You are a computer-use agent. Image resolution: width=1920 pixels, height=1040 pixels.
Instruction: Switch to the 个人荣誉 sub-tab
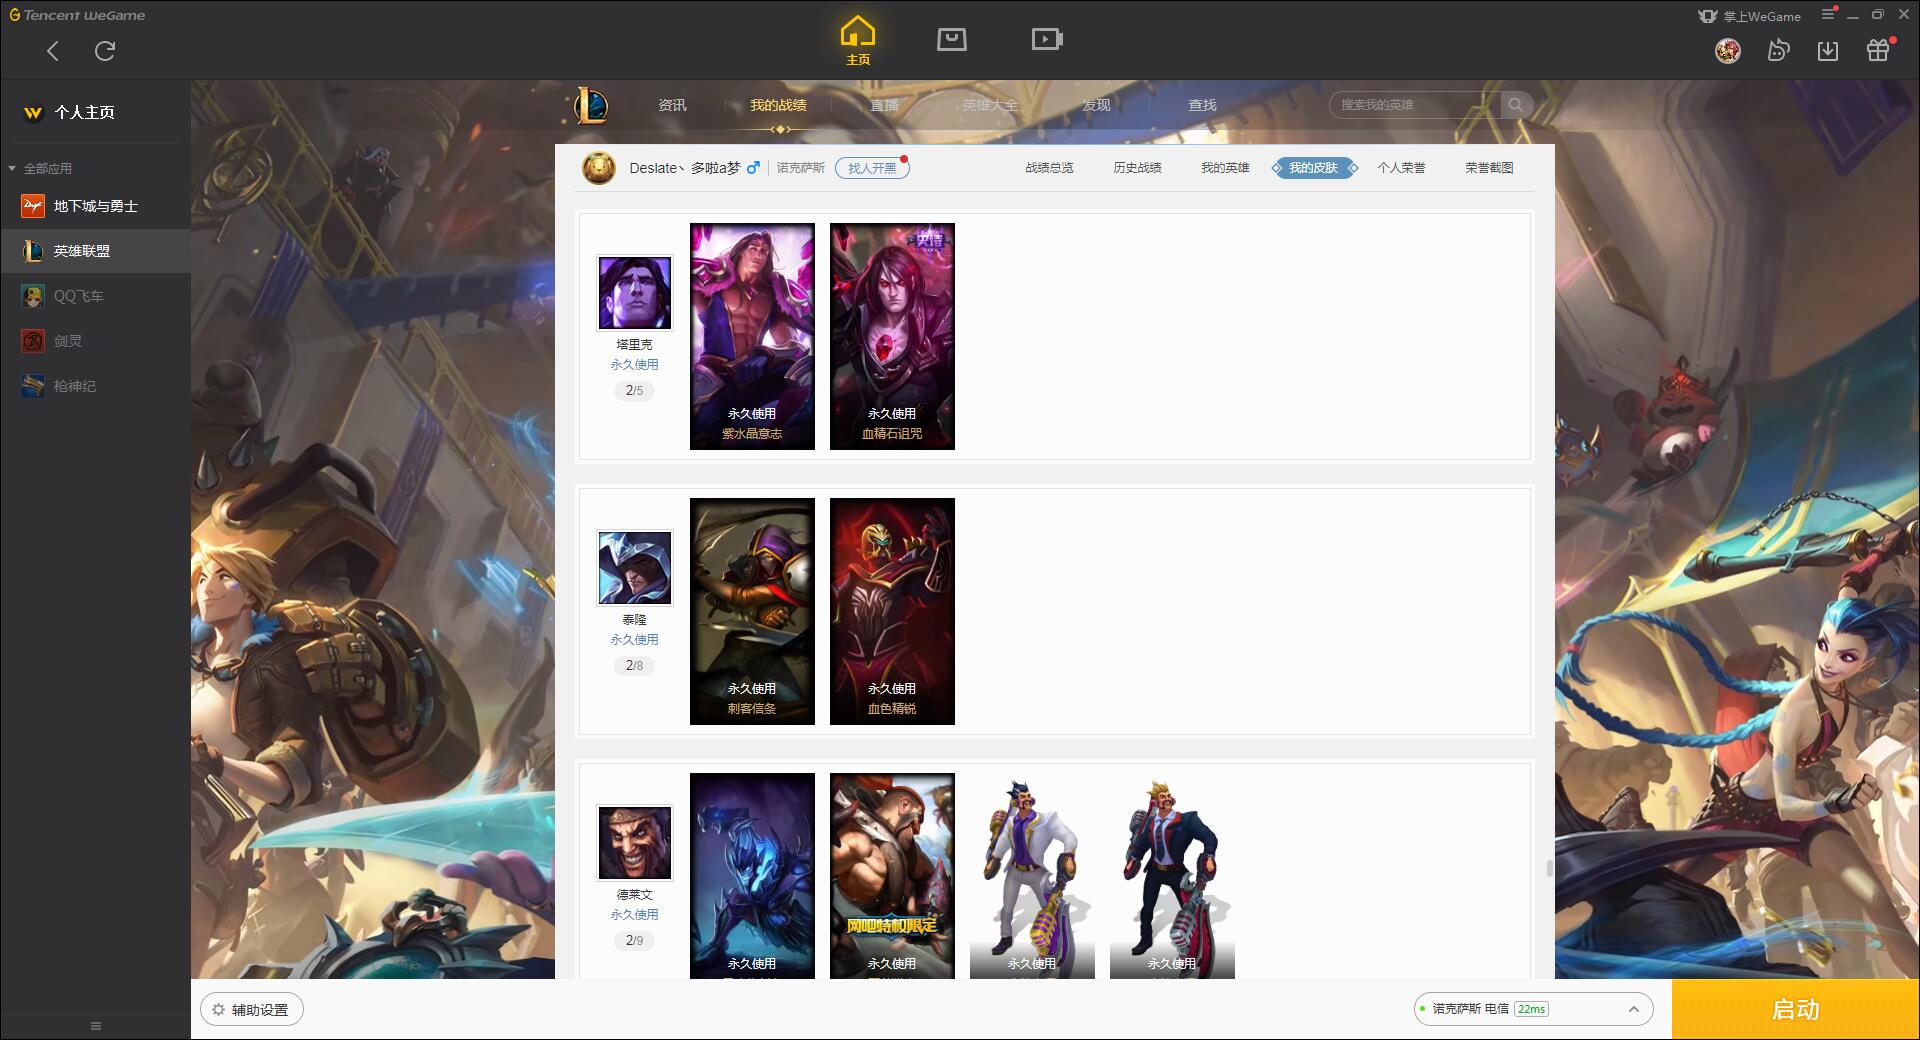point(1401,168)
